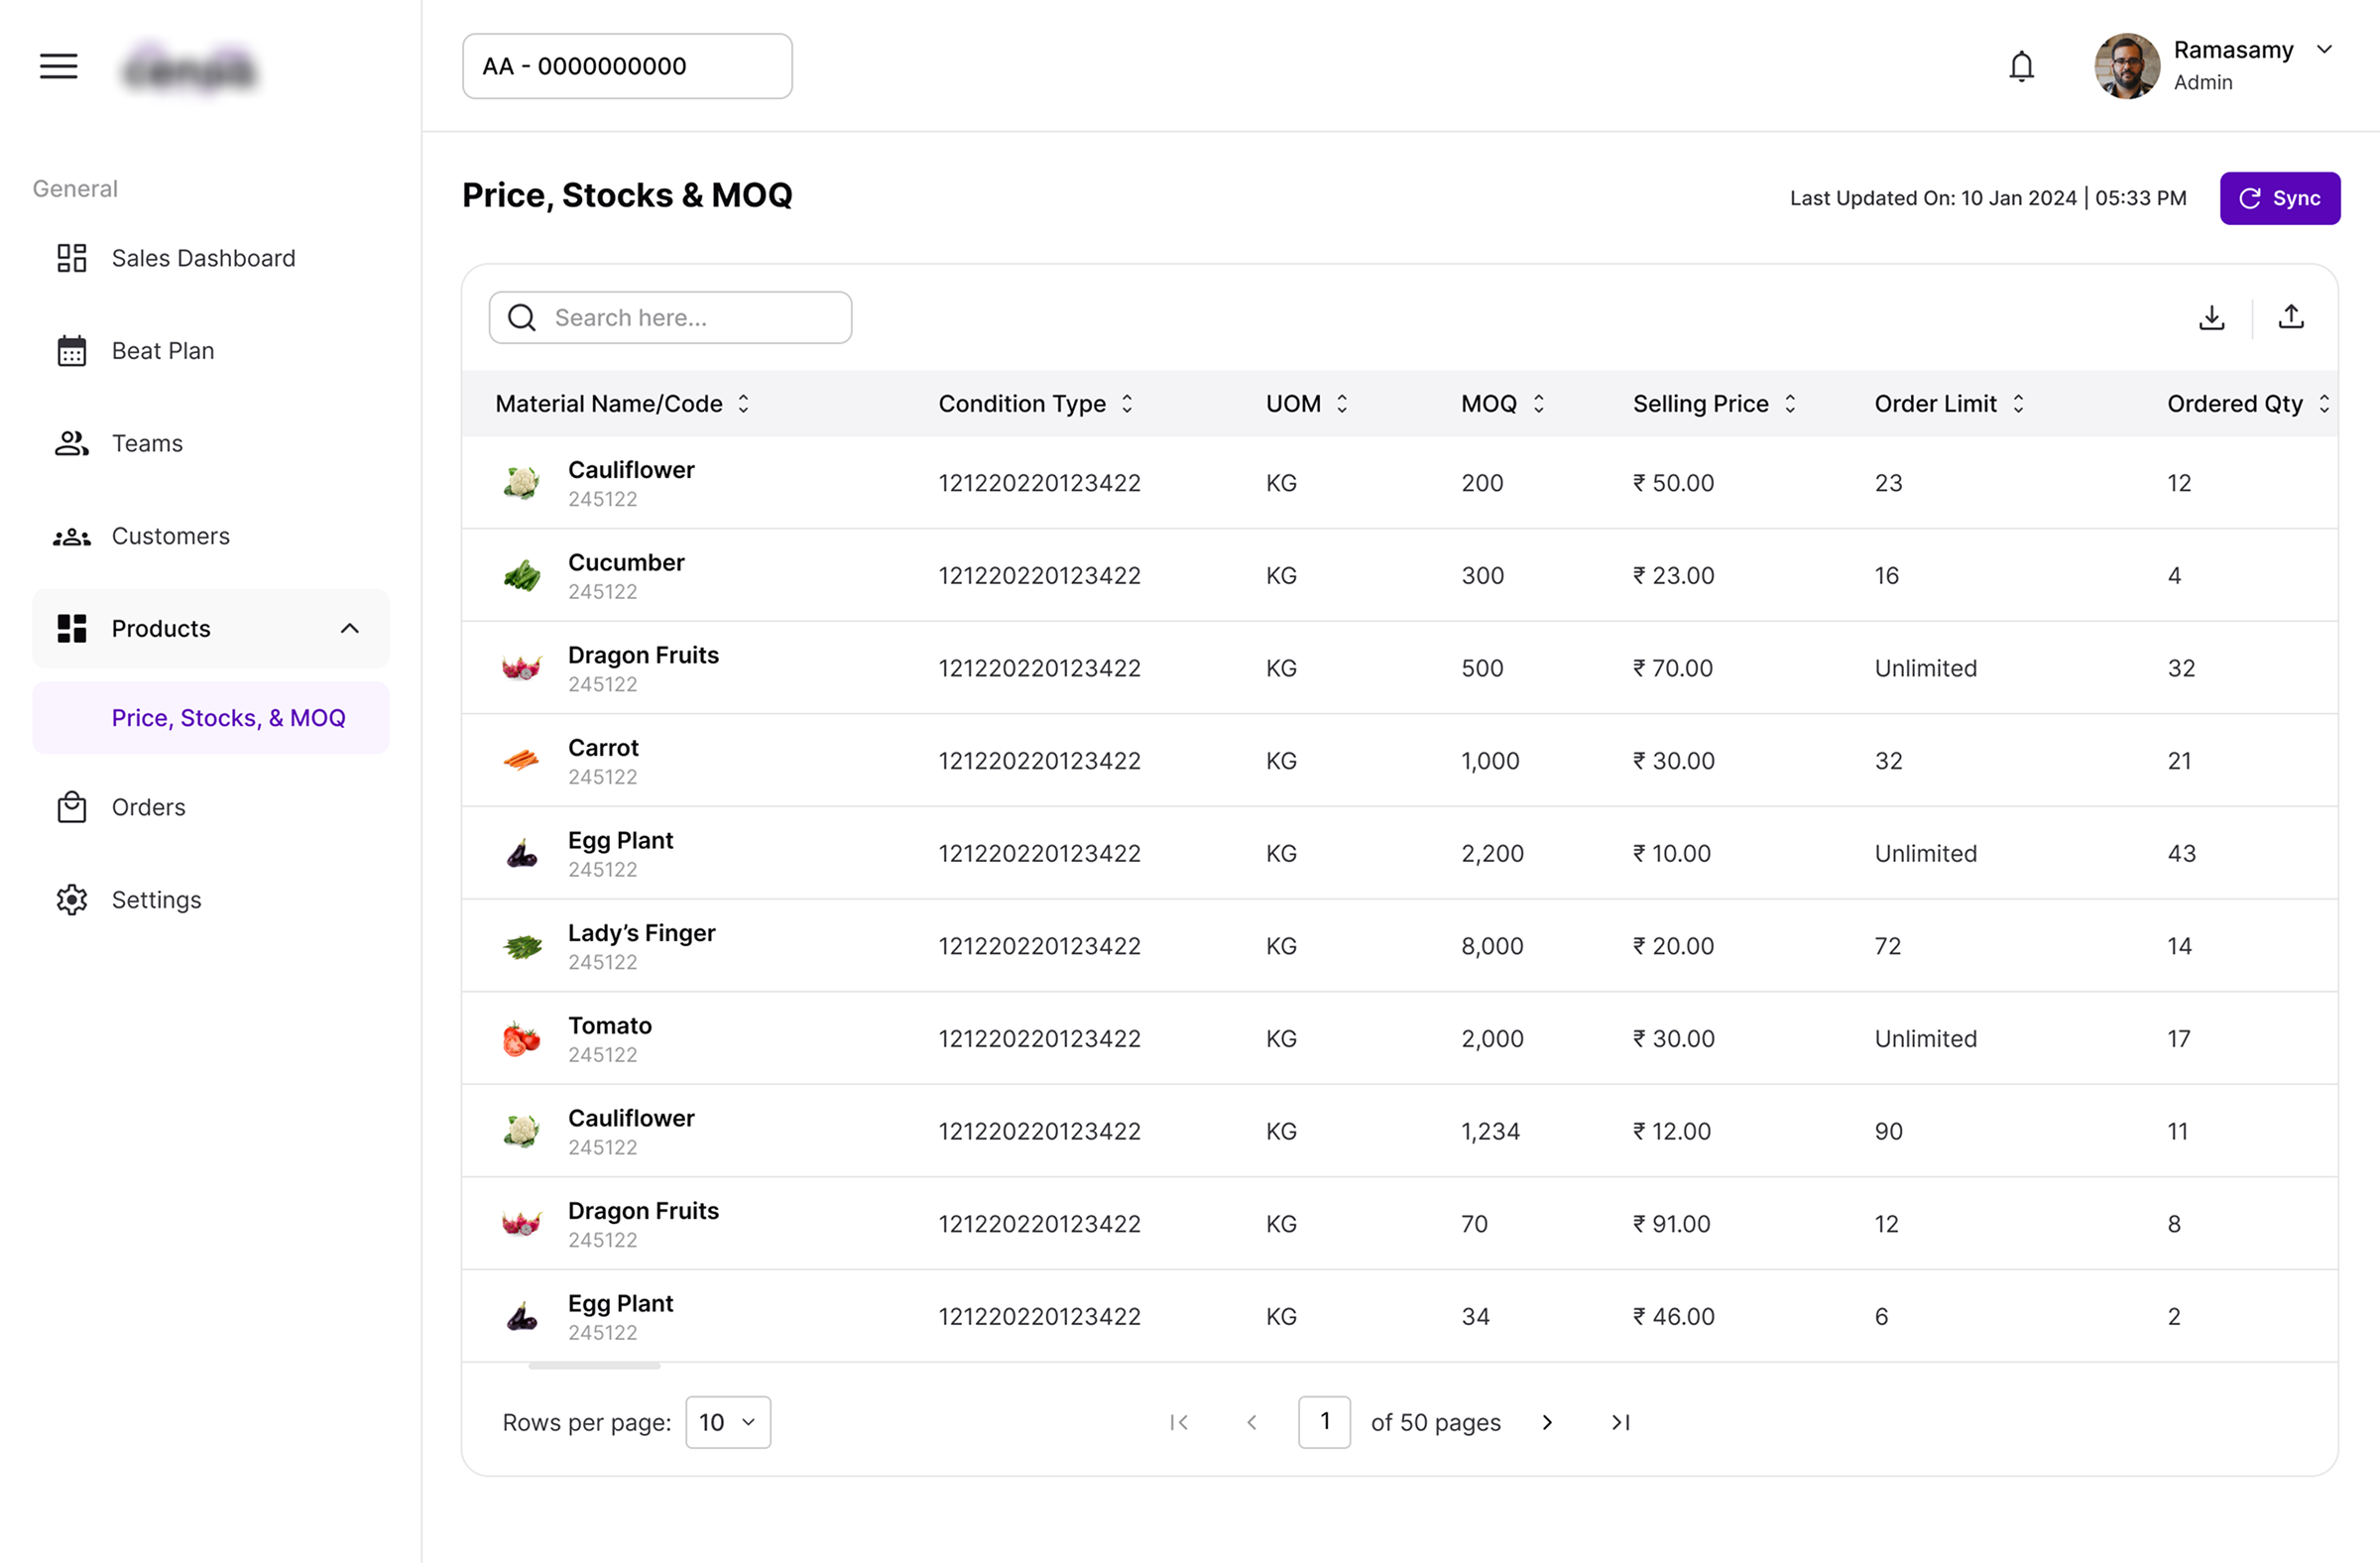This screenshot has width=2380, height=1563.
Task: Open Rows per page dropdown
Action: click(x=727, y=1422)
